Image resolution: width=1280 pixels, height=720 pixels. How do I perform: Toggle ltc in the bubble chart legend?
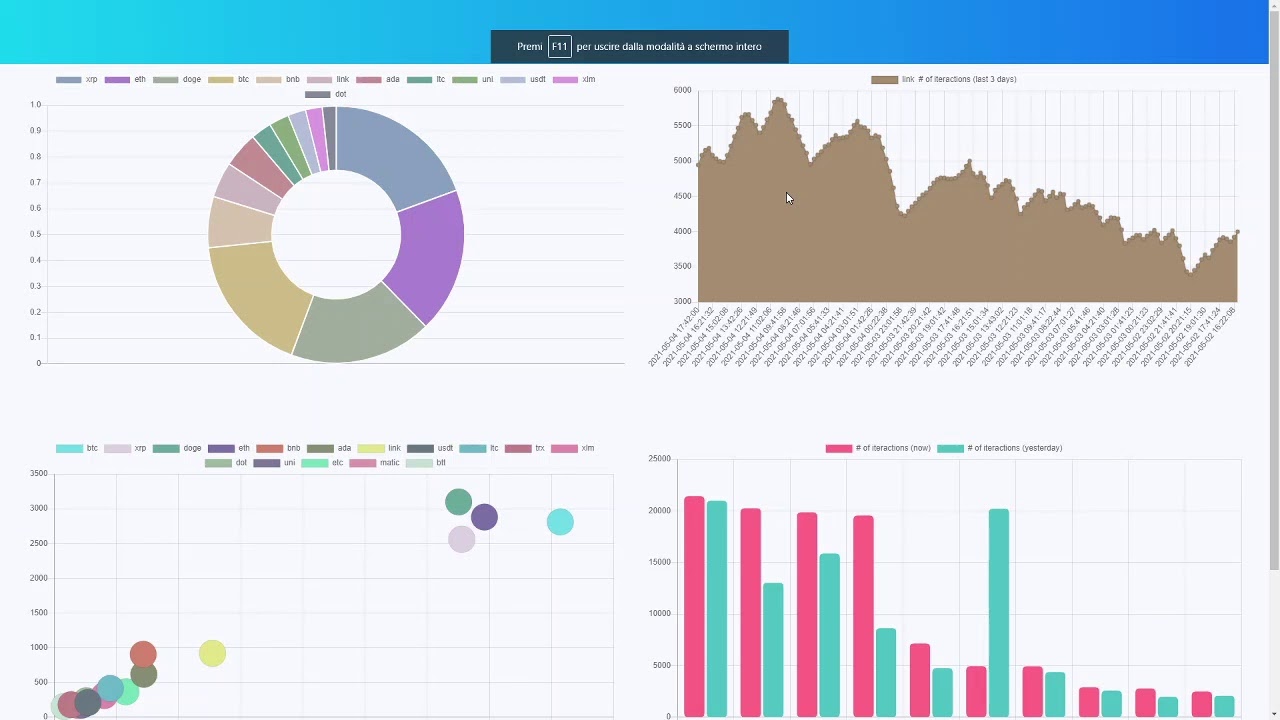pos(479,448)
